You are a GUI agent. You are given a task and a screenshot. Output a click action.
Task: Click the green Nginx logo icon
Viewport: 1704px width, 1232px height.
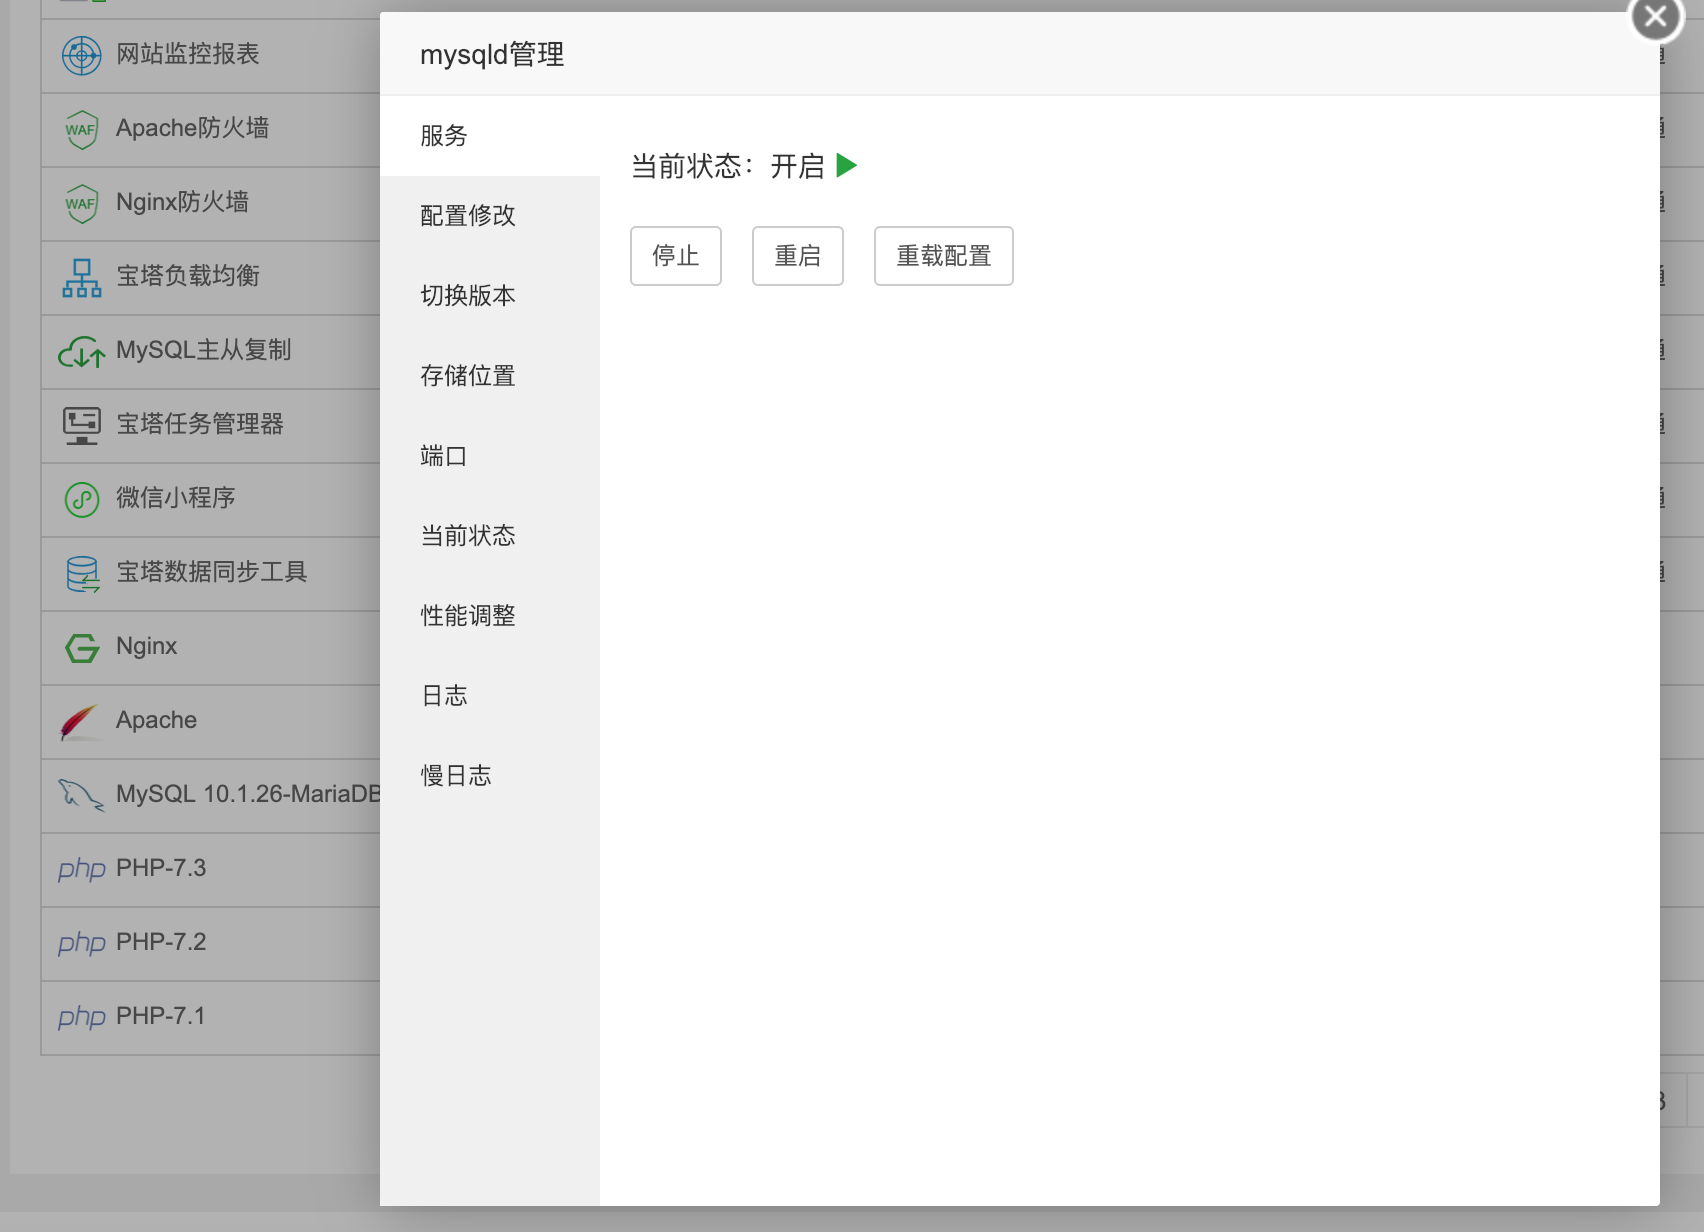pyautogui.click(x=82, y=648)
